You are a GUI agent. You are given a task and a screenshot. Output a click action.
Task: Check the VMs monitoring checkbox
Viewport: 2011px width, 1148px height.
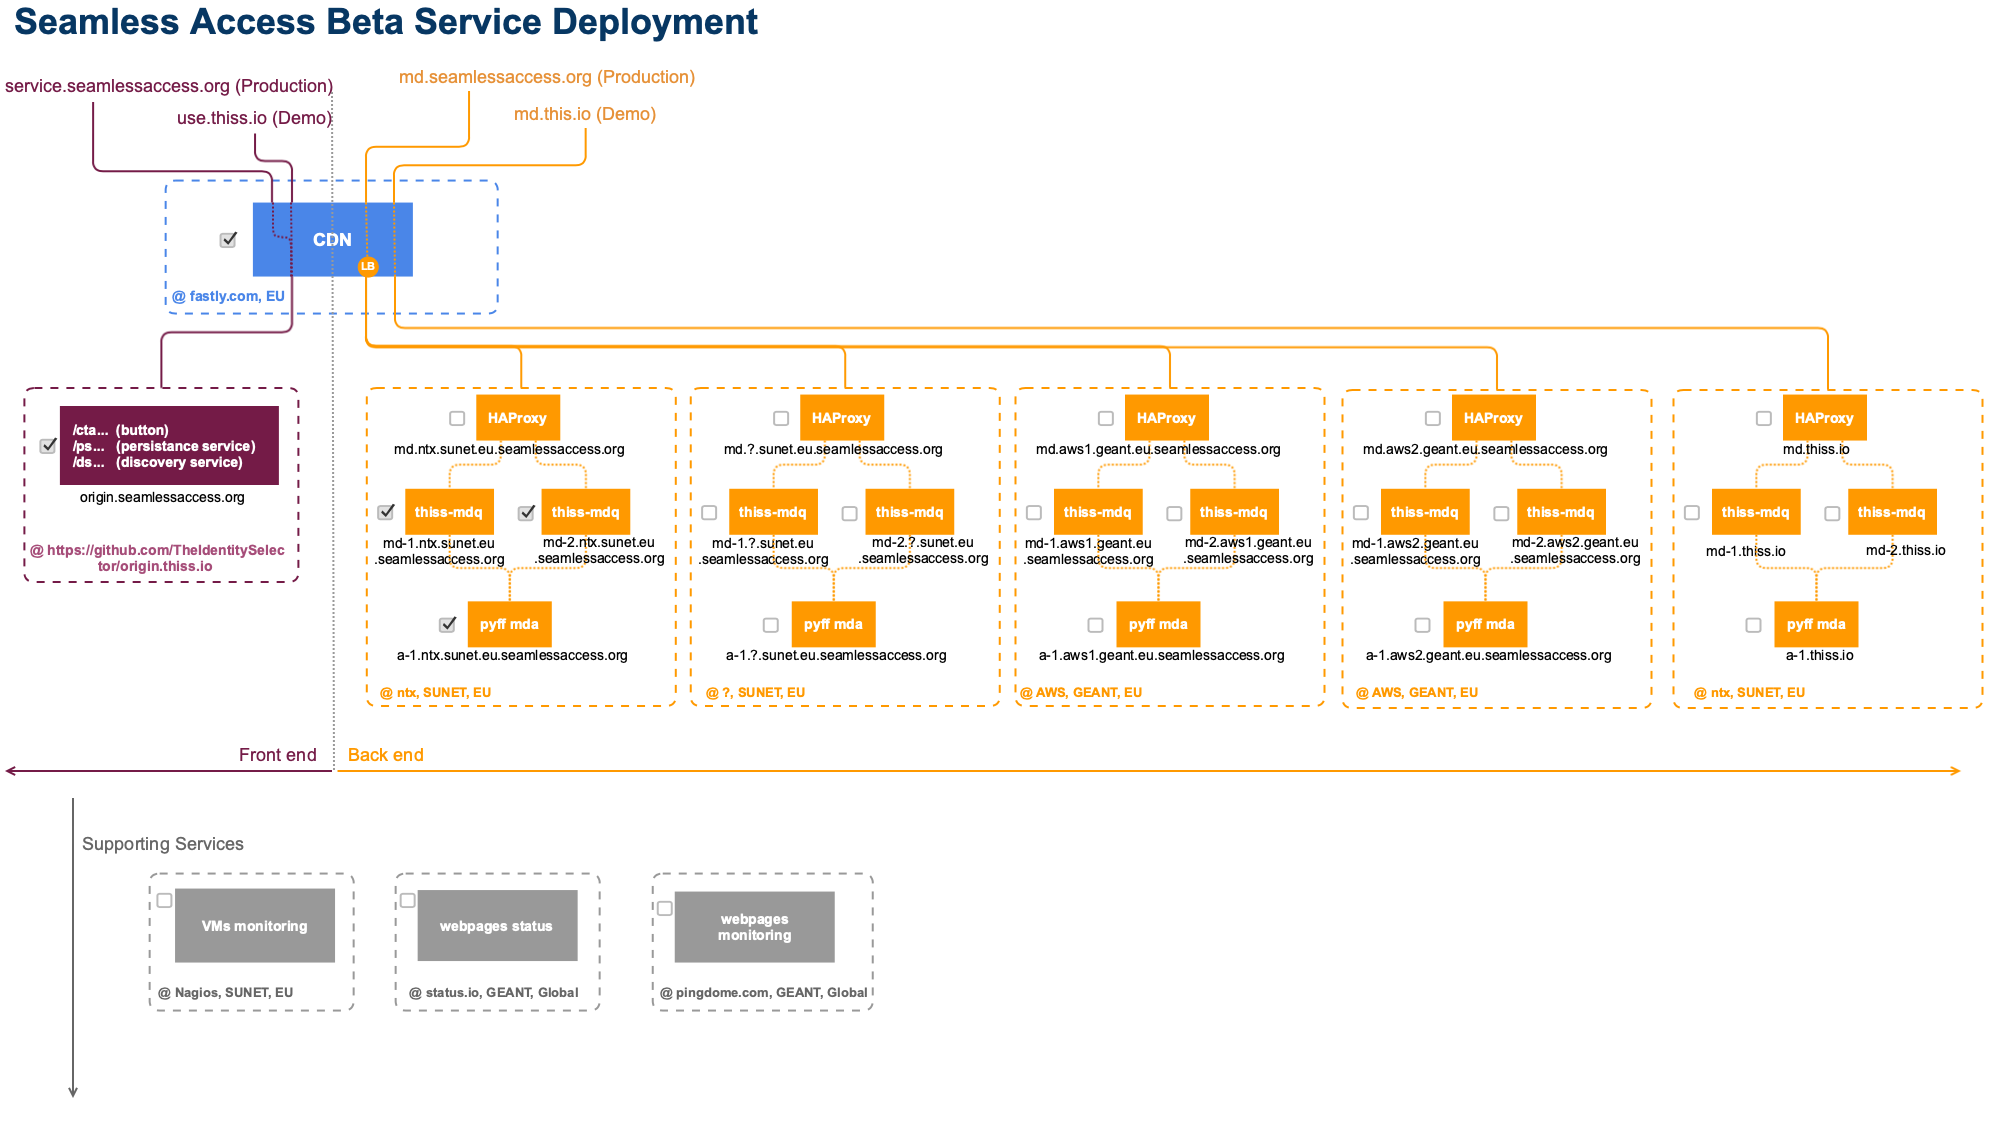tap(165, 901)
